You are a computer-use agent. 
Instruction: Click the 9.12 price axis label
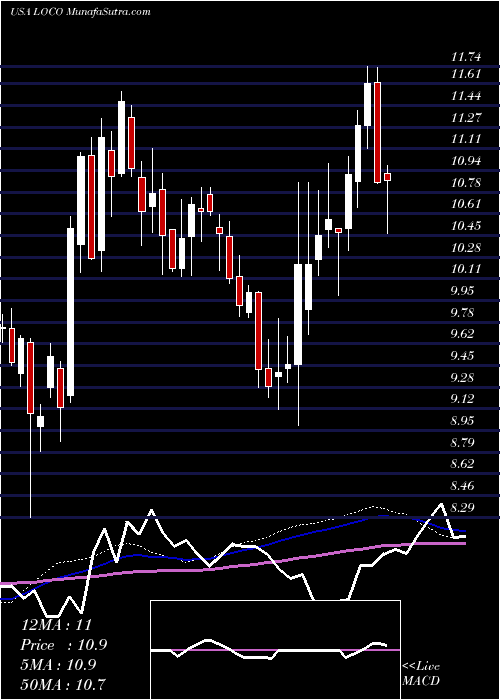464,399
